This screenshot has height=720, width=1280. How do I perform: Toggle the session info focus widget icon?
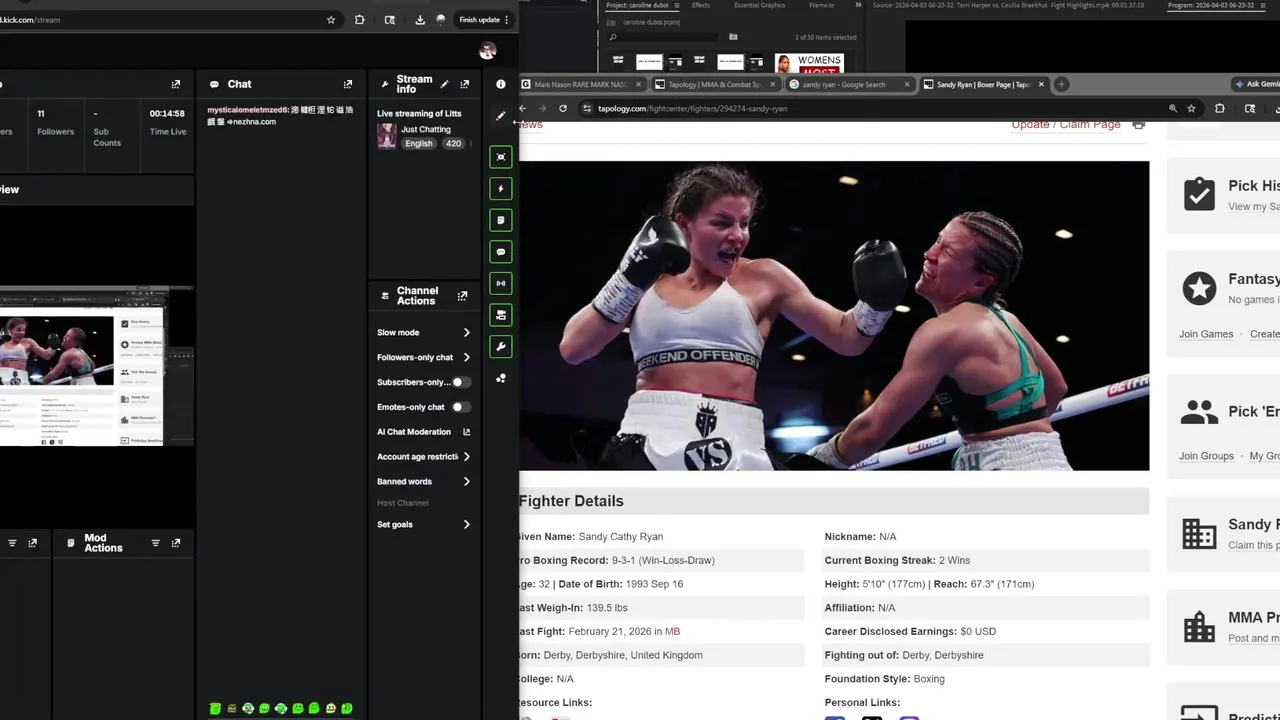coord(501,157)
